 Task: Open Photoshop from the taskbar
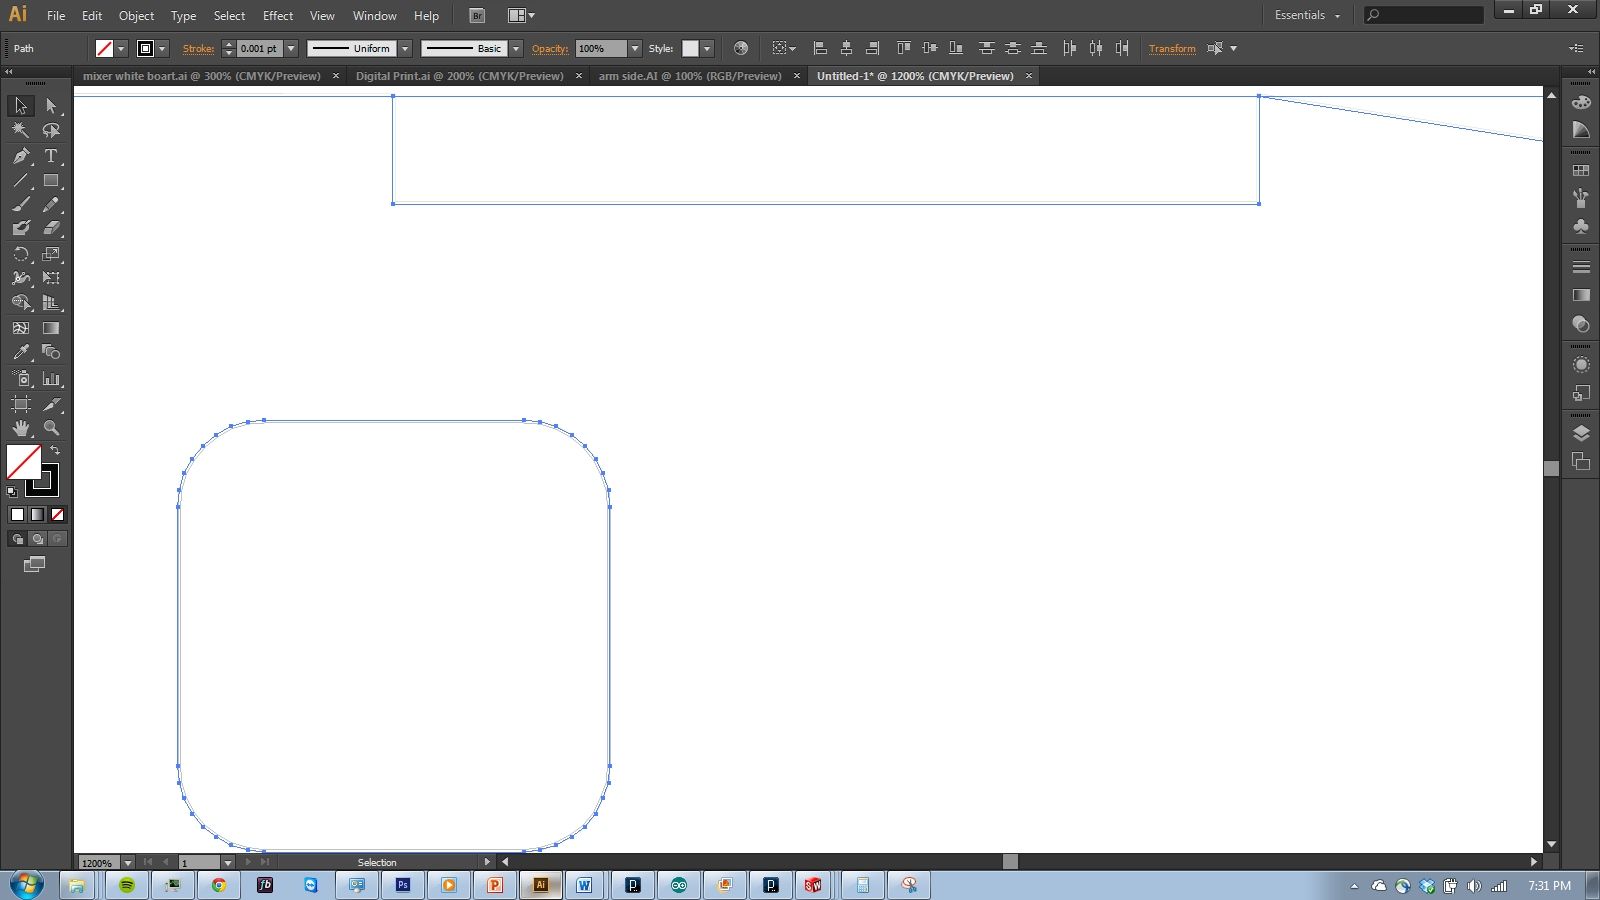tap(403, 885)
